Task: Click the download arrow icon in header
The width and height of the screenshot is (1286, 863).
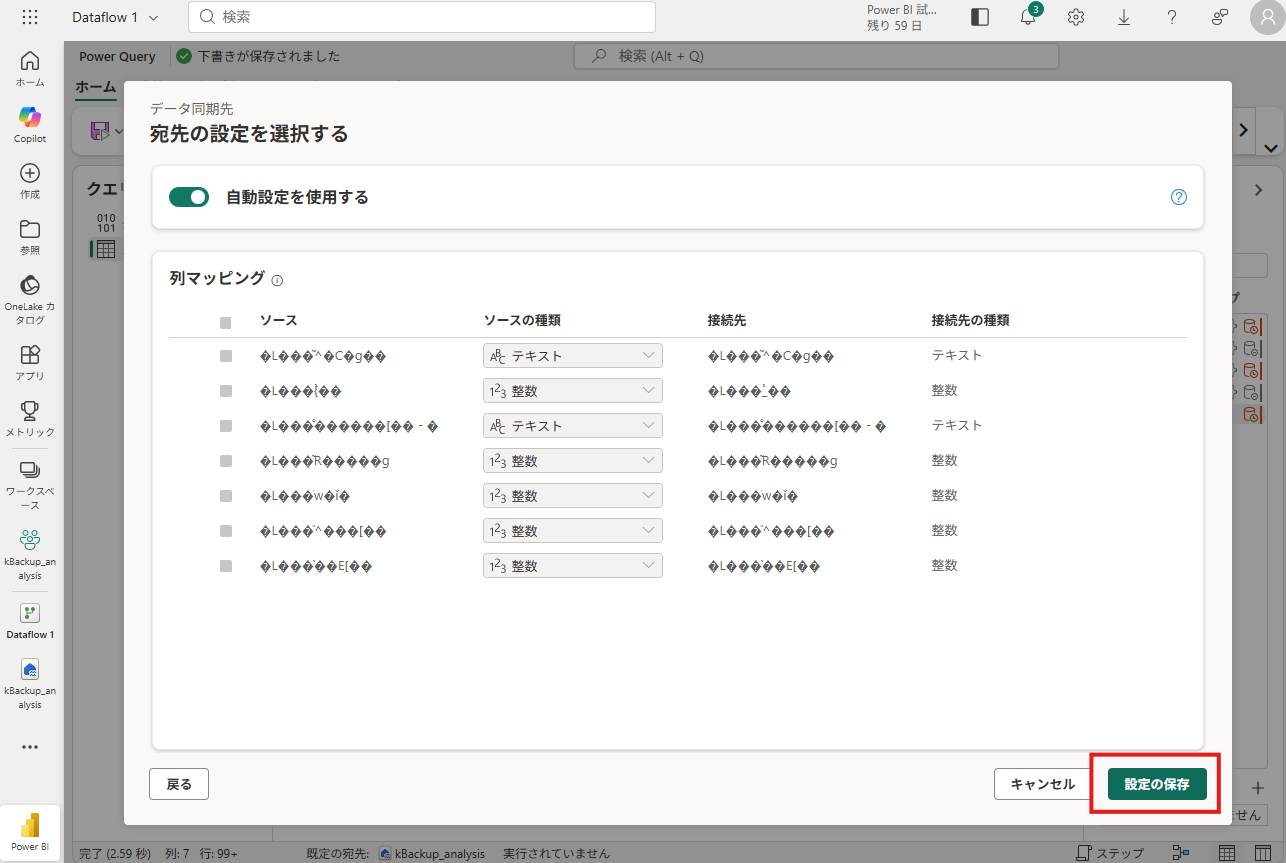Action: tap(1124, 17)
